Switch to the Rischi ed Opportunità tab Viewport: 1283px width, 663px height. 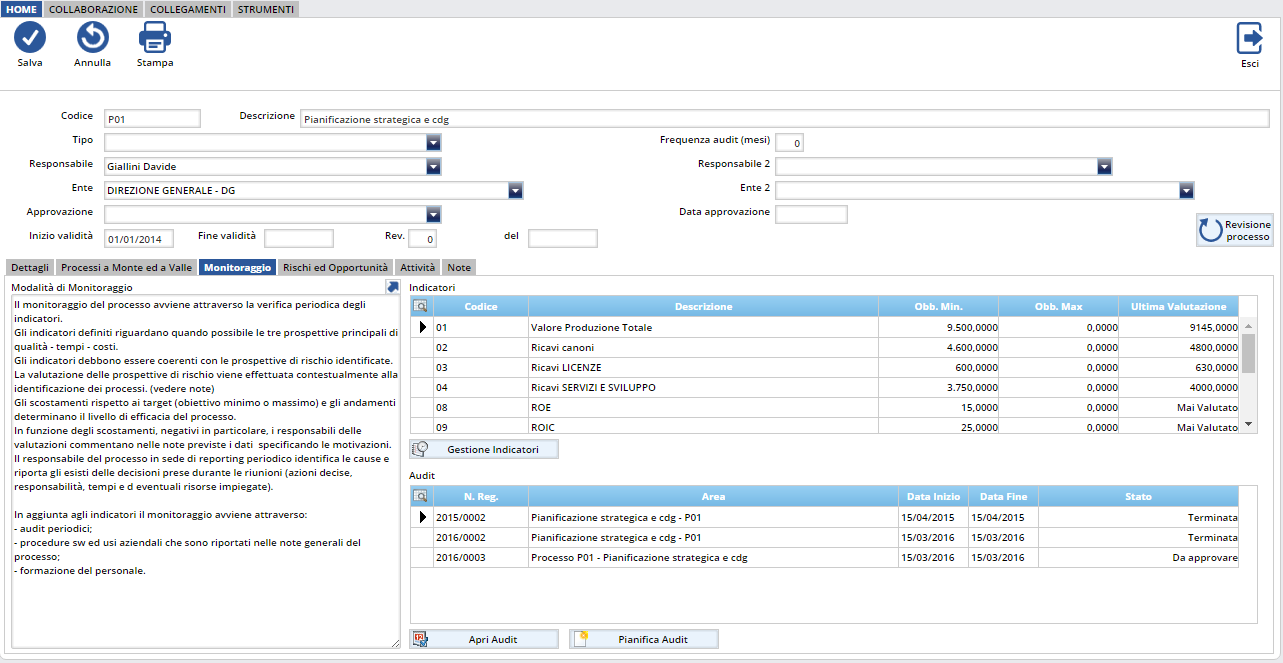point(335,268)
